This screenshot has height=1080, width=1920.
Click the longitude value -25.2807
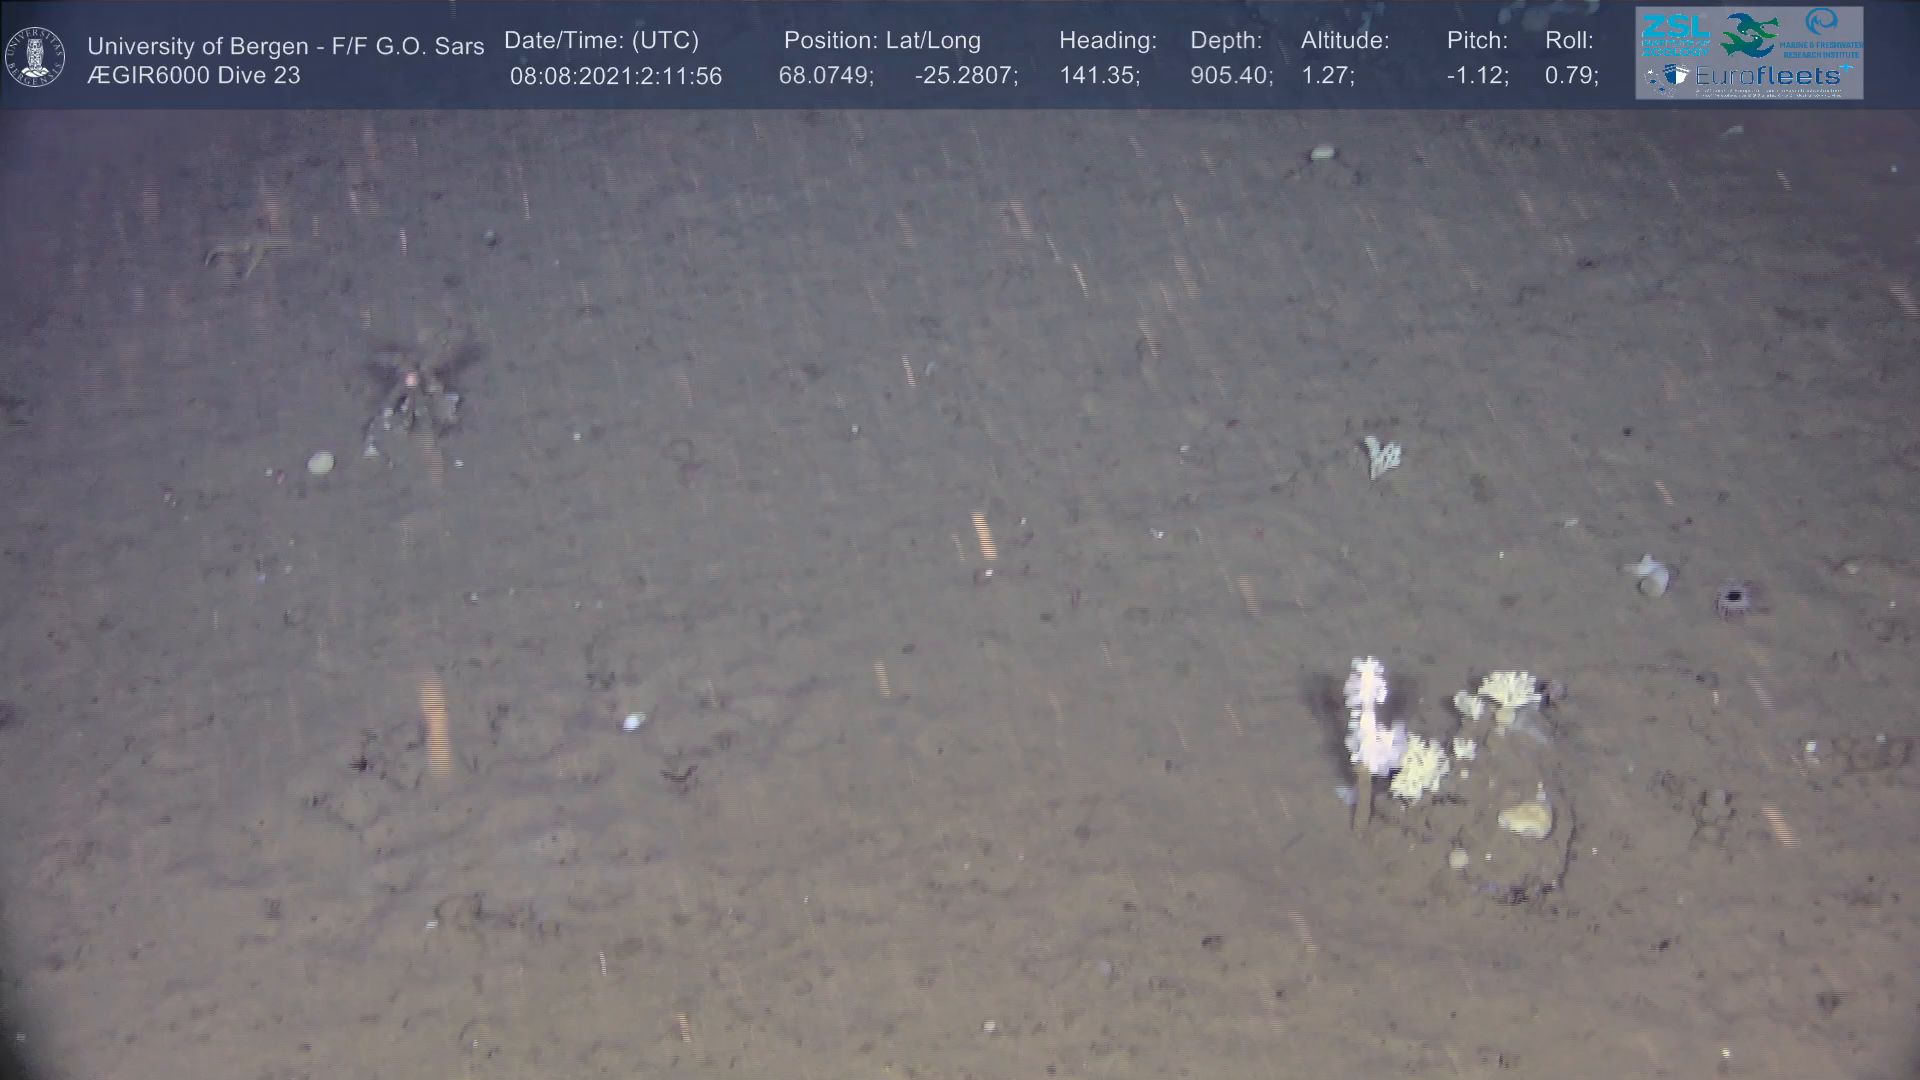click(x=966, y=76)
